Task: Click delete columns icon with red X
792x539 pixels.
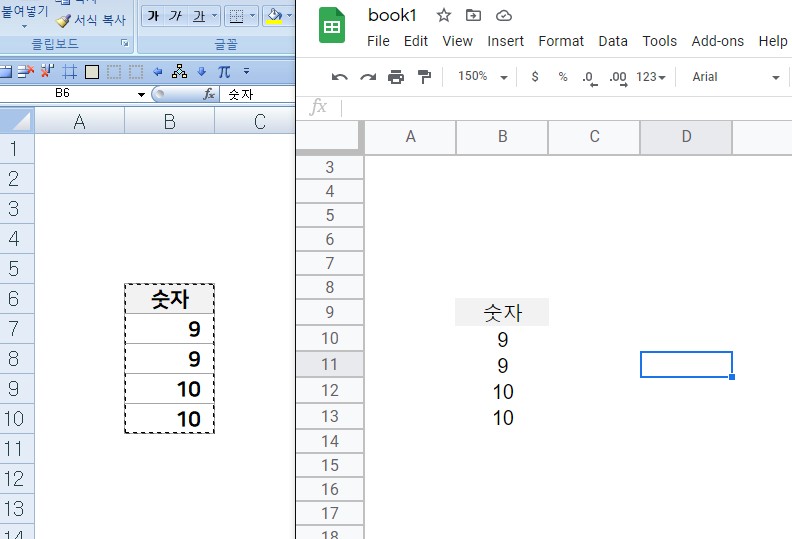Action: pos(47,72)
